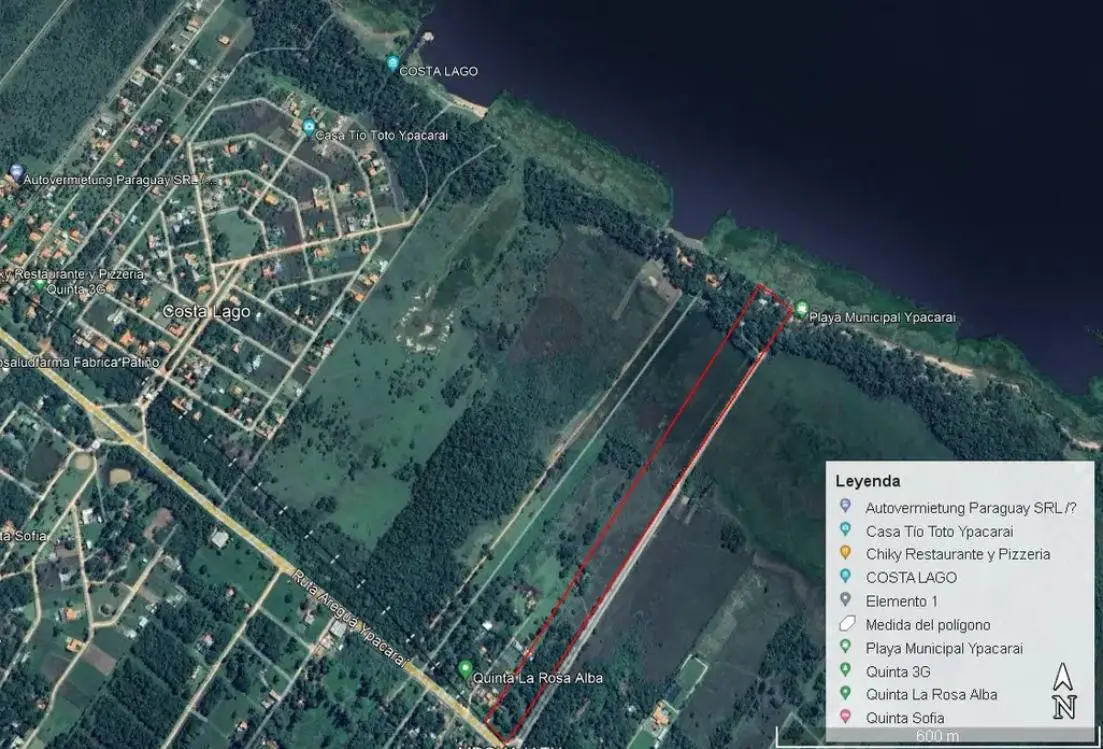
Task: Click the 'Costa Lago' neighborhood label
Action: click(206, 312)
